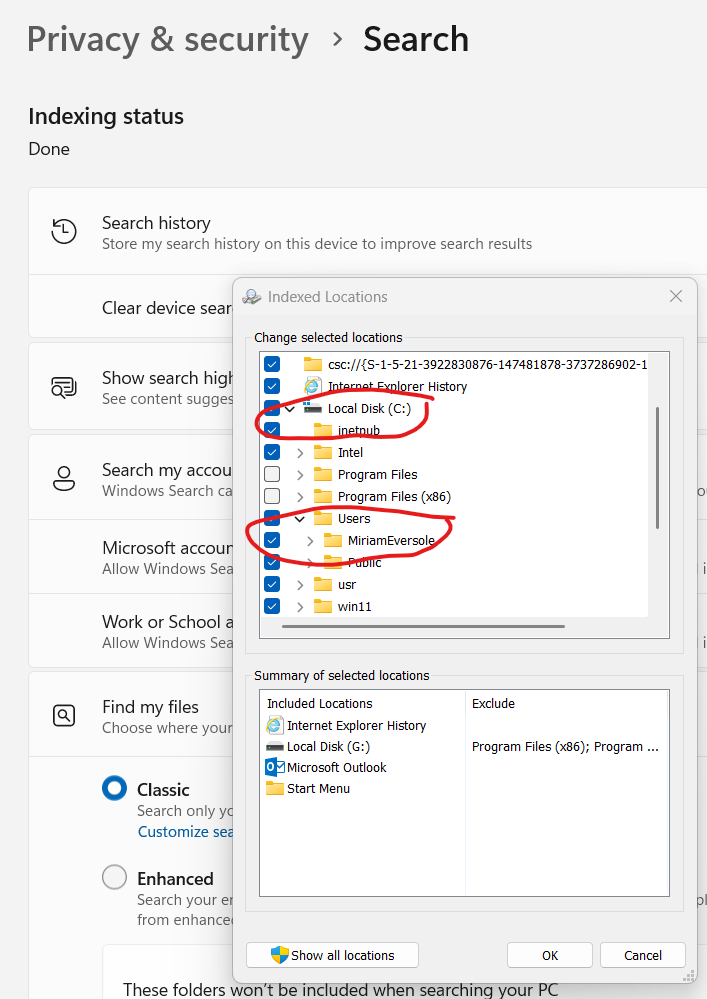This screenshot has width=707, height=999.
Task: Click the MiriamEversole folder icon
Action: point(333,540)
